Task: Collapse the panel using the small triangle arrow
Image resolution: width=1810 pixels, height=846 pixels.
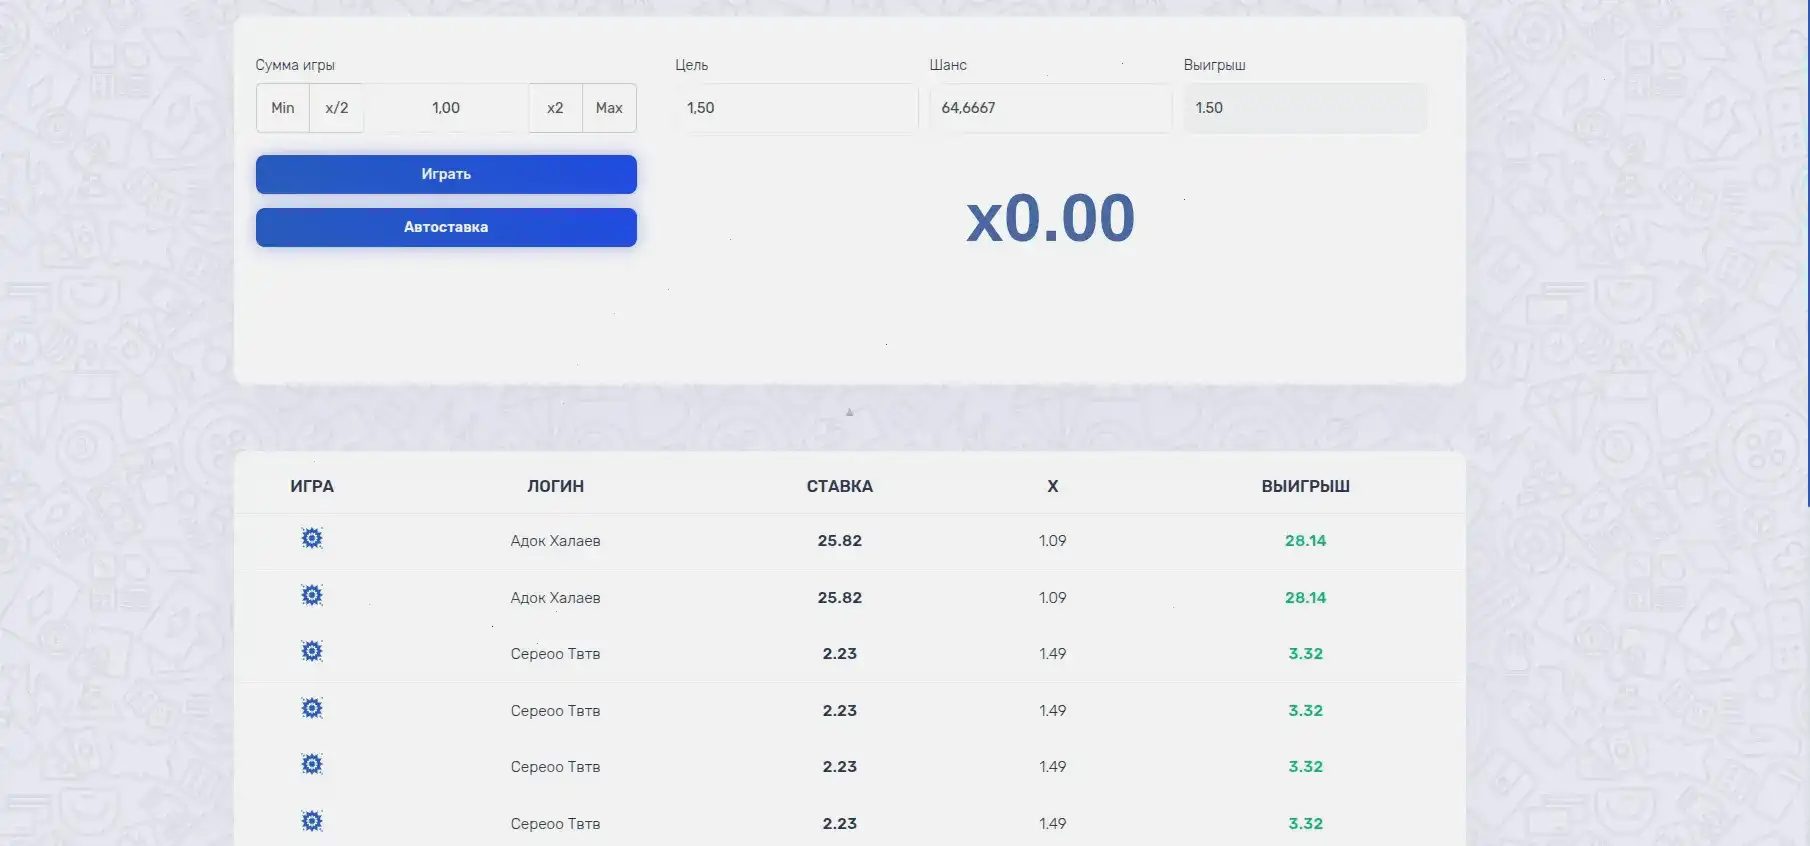Action: pyautogui.click(x=850, y=412)
